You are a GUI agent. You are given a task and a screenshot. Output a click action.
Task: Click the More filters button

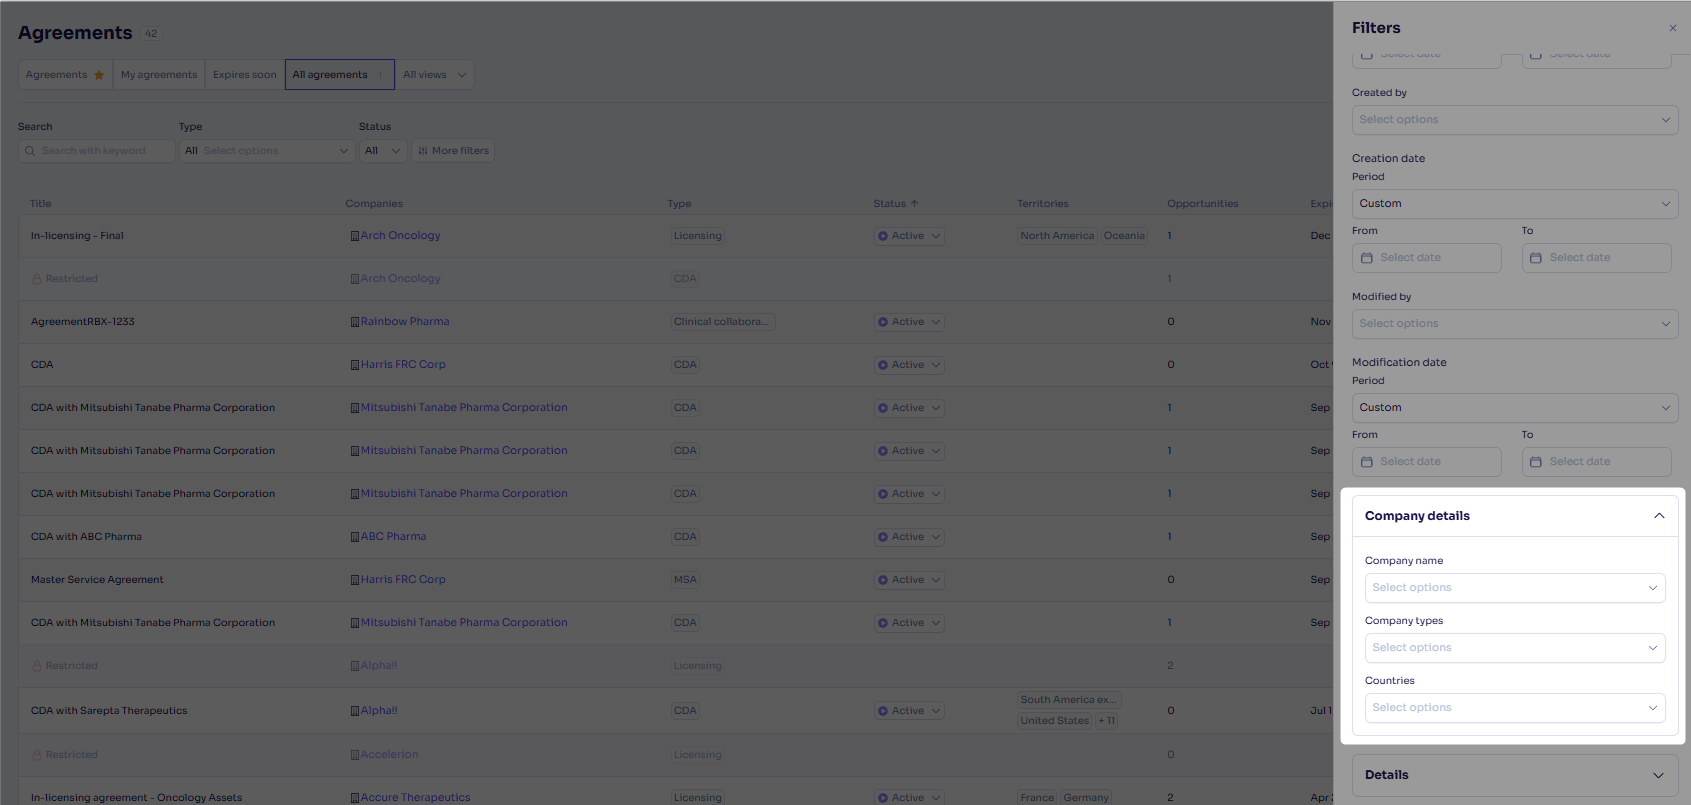pyautogui.click(x=454, y=151)
